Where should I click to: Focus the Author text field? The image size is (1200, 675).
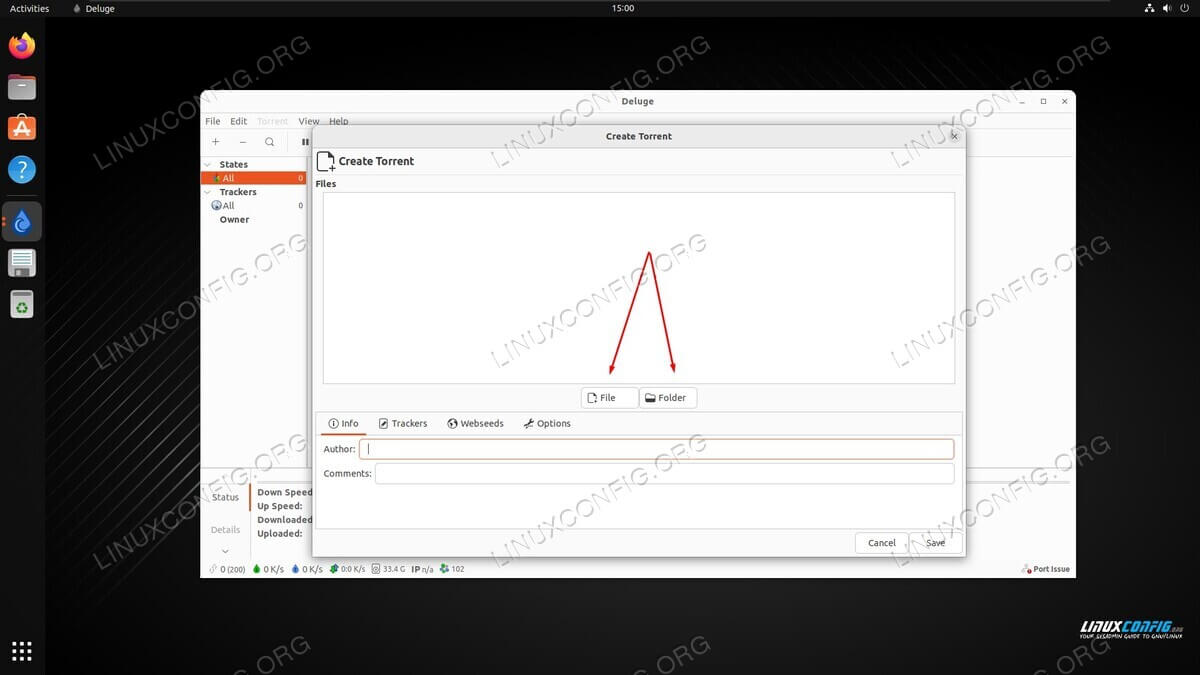[656, 449]
